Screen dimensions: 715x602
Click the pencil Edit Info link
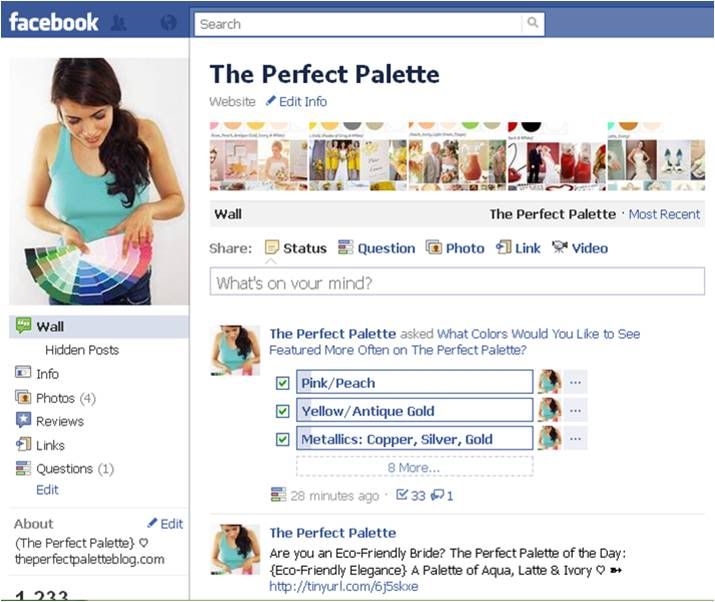click(x=296, y=101)
